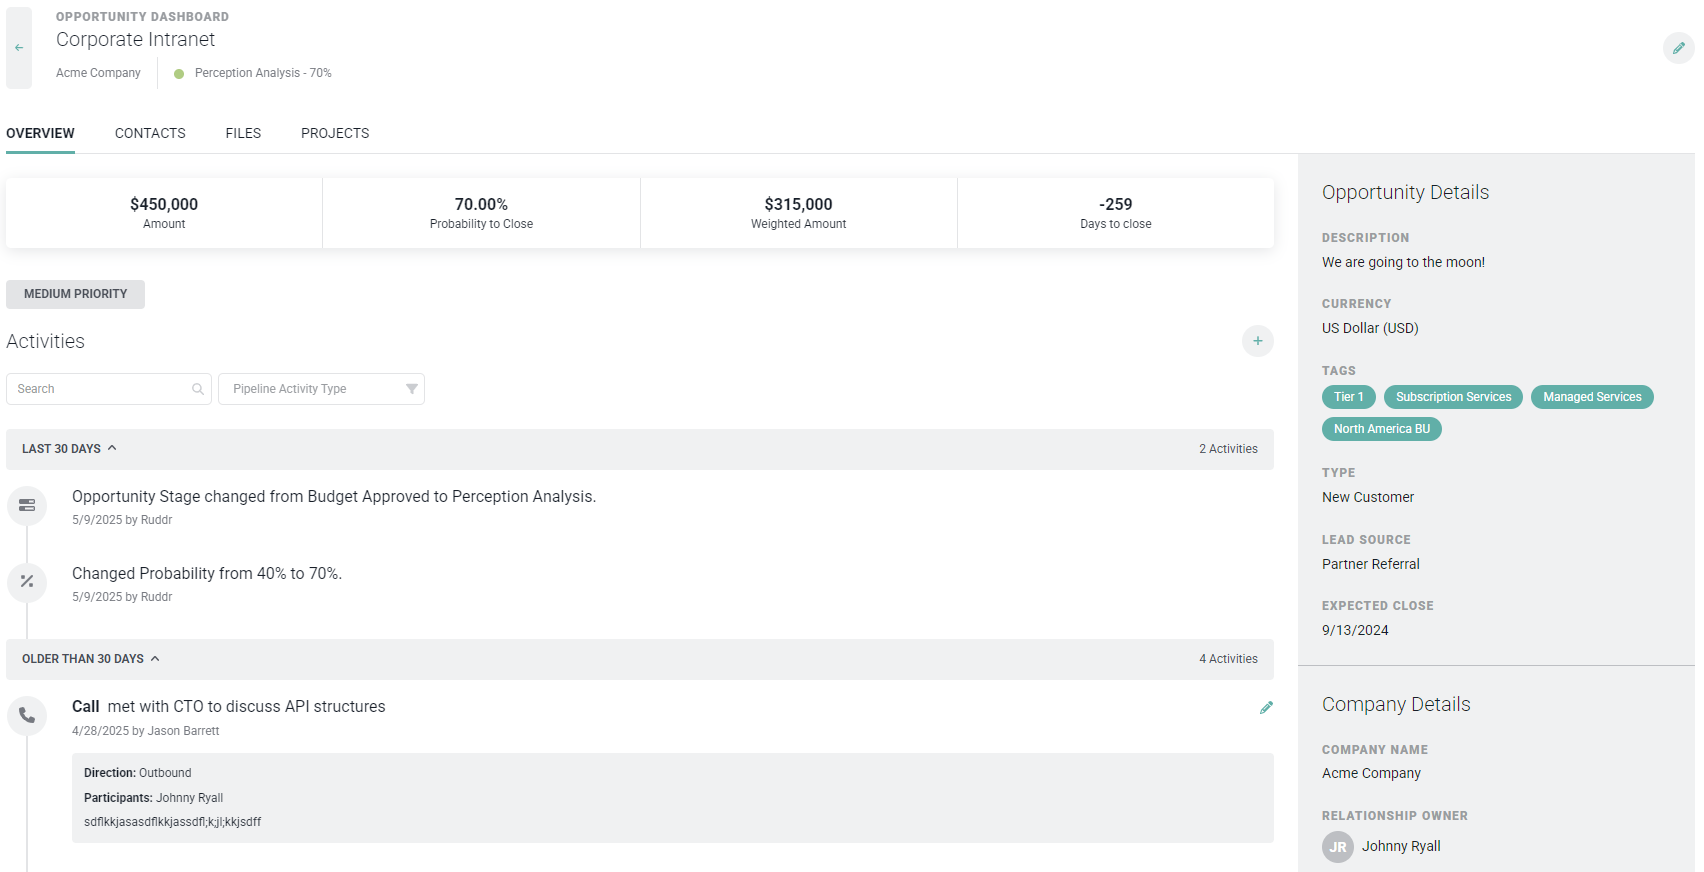Edit the Call activity with pencil icon

[1266, 708]
